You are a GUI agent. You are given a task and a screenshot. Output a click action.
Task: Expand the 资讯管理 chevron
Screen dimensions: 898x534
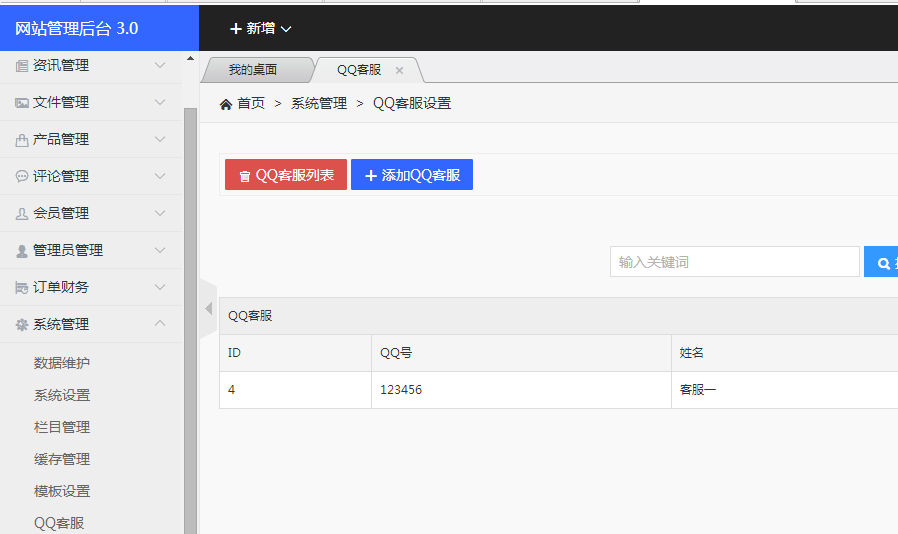(160, 65)
